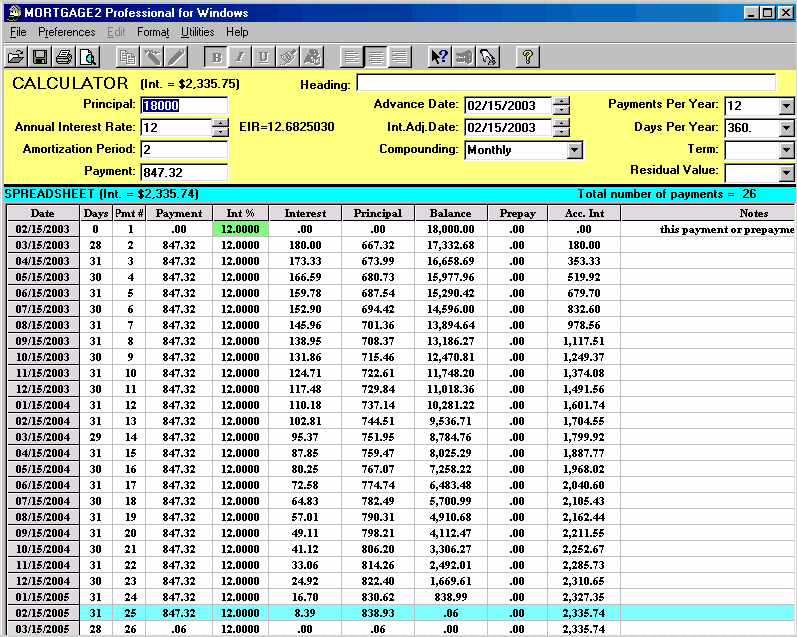Image resolution: width=797 pixels, height=637 pixels.
Task: Click the Balance column header
Action: pos(451,213)
